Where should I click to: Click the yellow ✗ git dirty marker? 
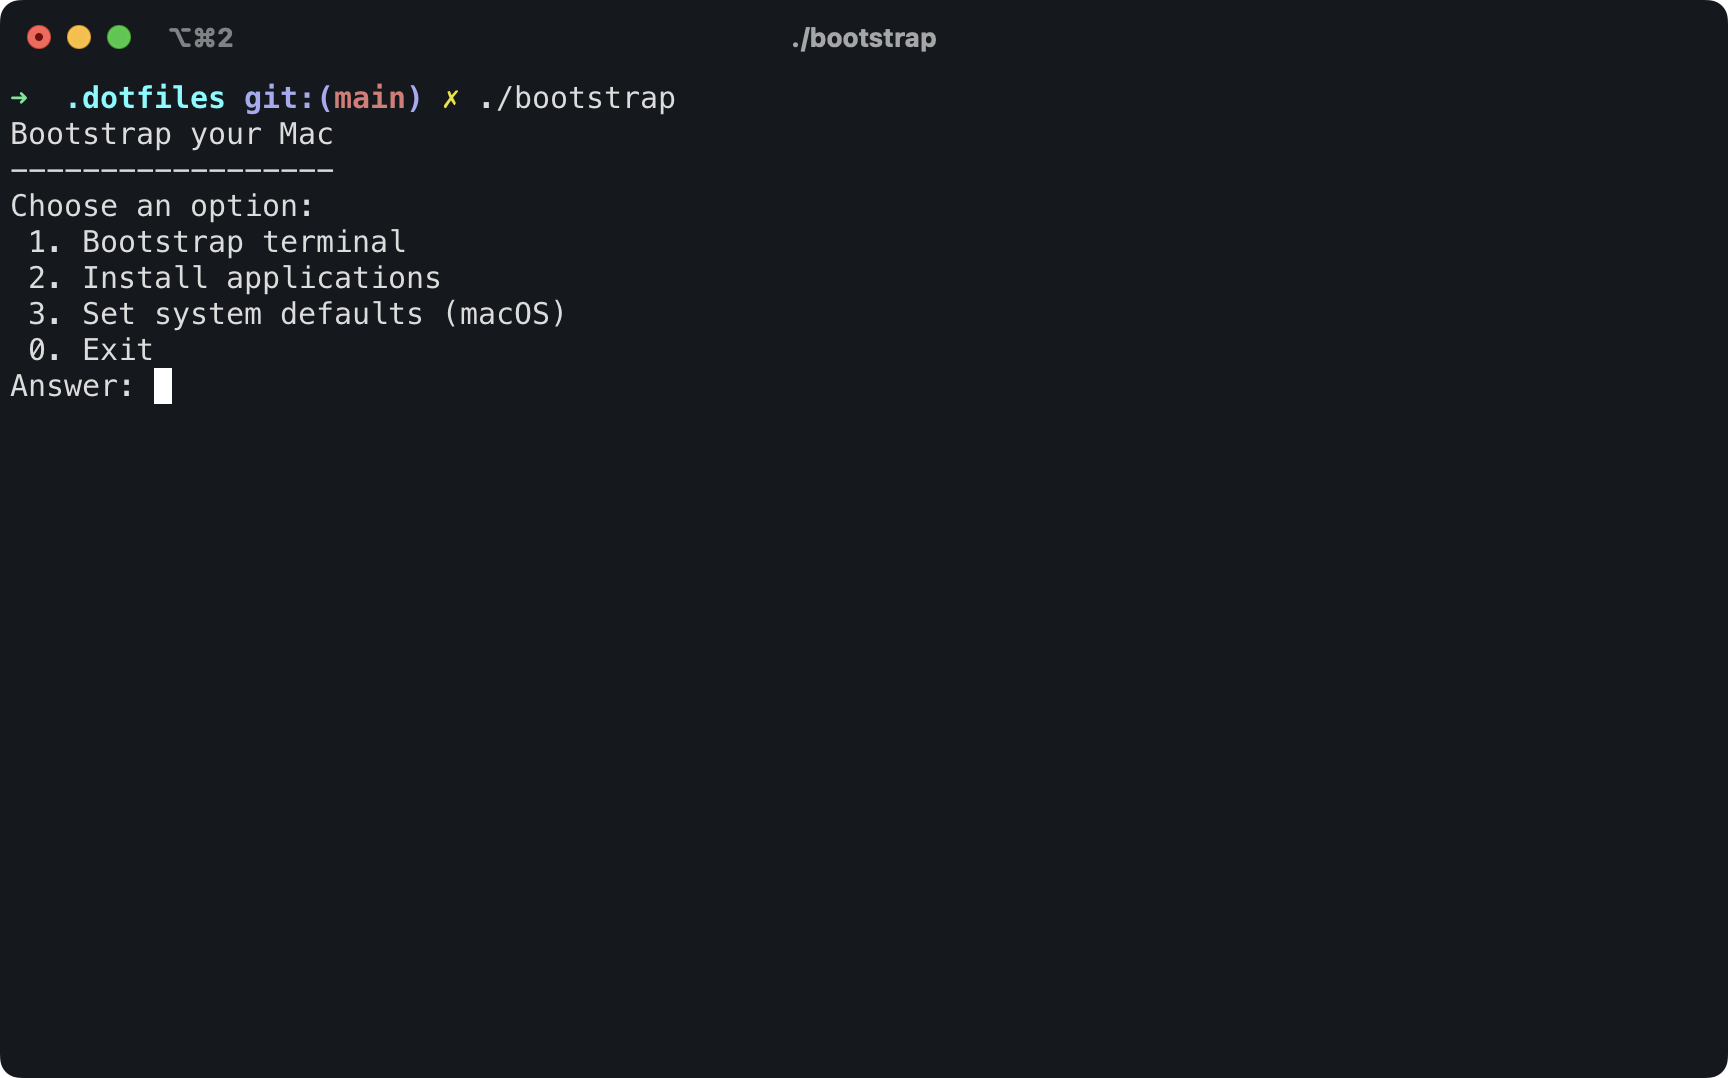tap(451, 98)
